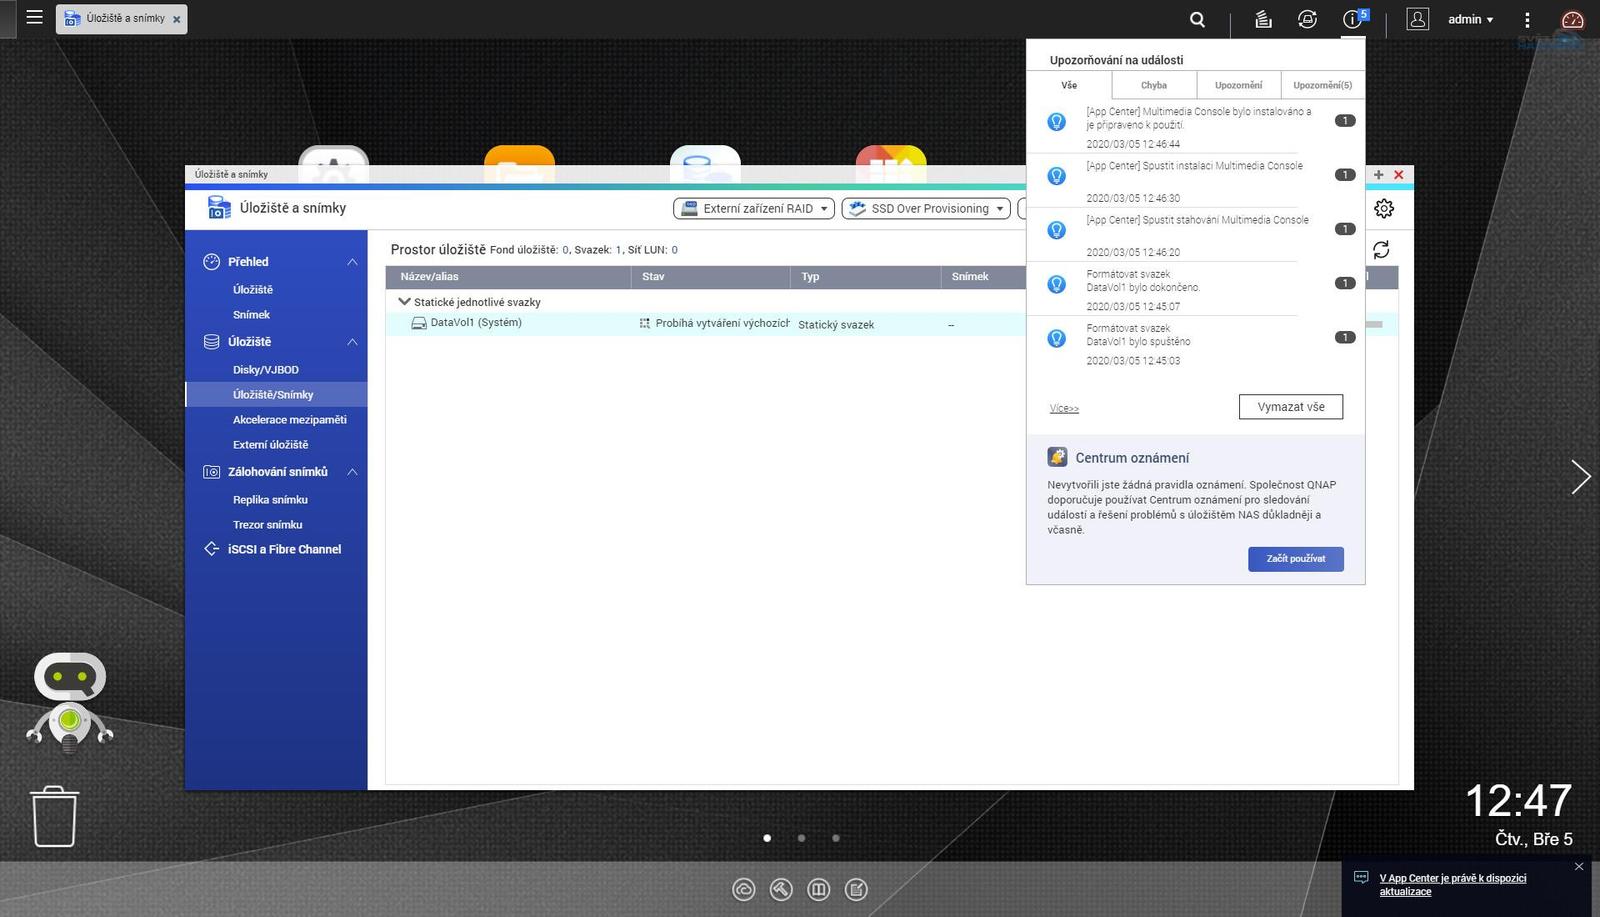Open the QNAP robot assistant
The height and width of the screenshot is (917, 1600).
coord(69,702)
